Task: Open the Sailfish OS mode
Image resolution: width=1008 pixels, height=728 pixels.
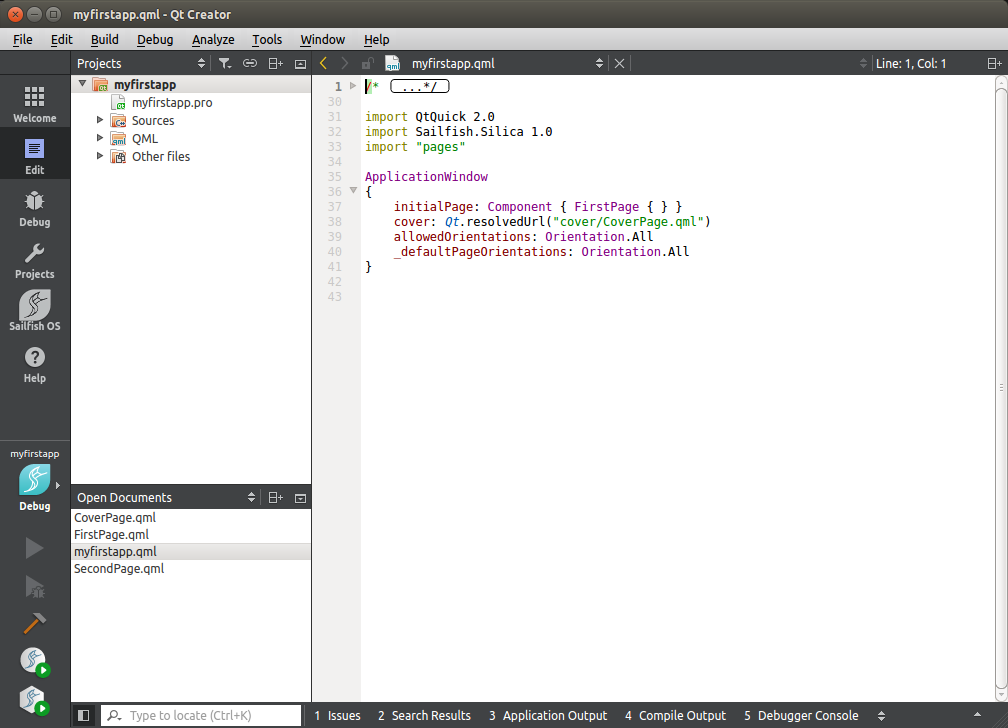Action: pyautogui.click(x=34, y=312)
